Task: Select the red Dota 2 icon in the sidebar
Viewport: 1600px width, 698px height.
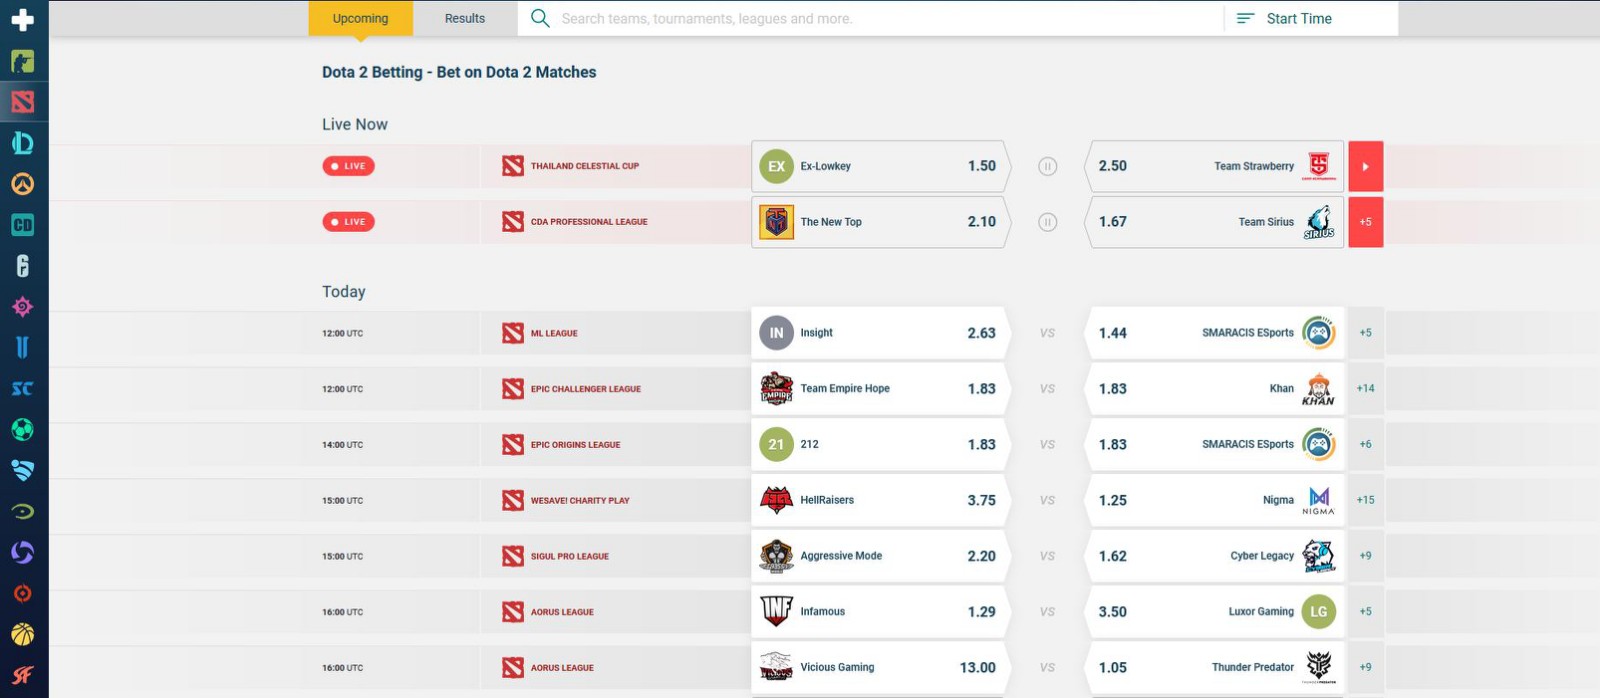Action: 22,102
